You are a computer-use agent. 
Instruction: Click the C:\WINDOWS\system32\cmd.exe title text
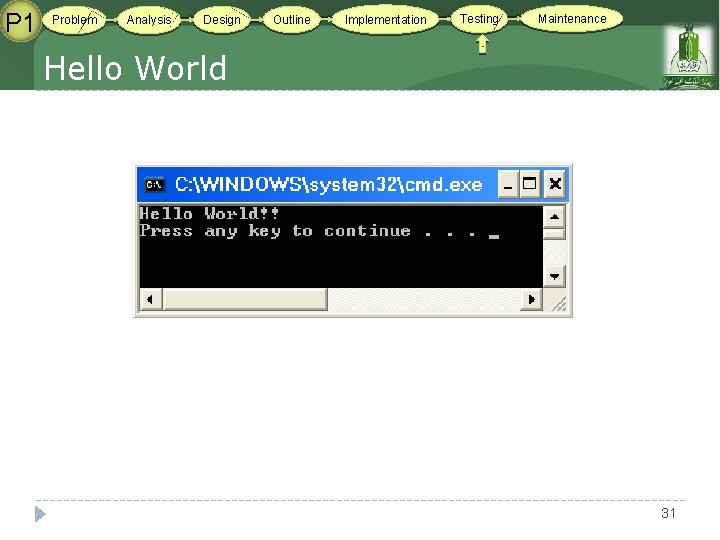tap(329, 185)
